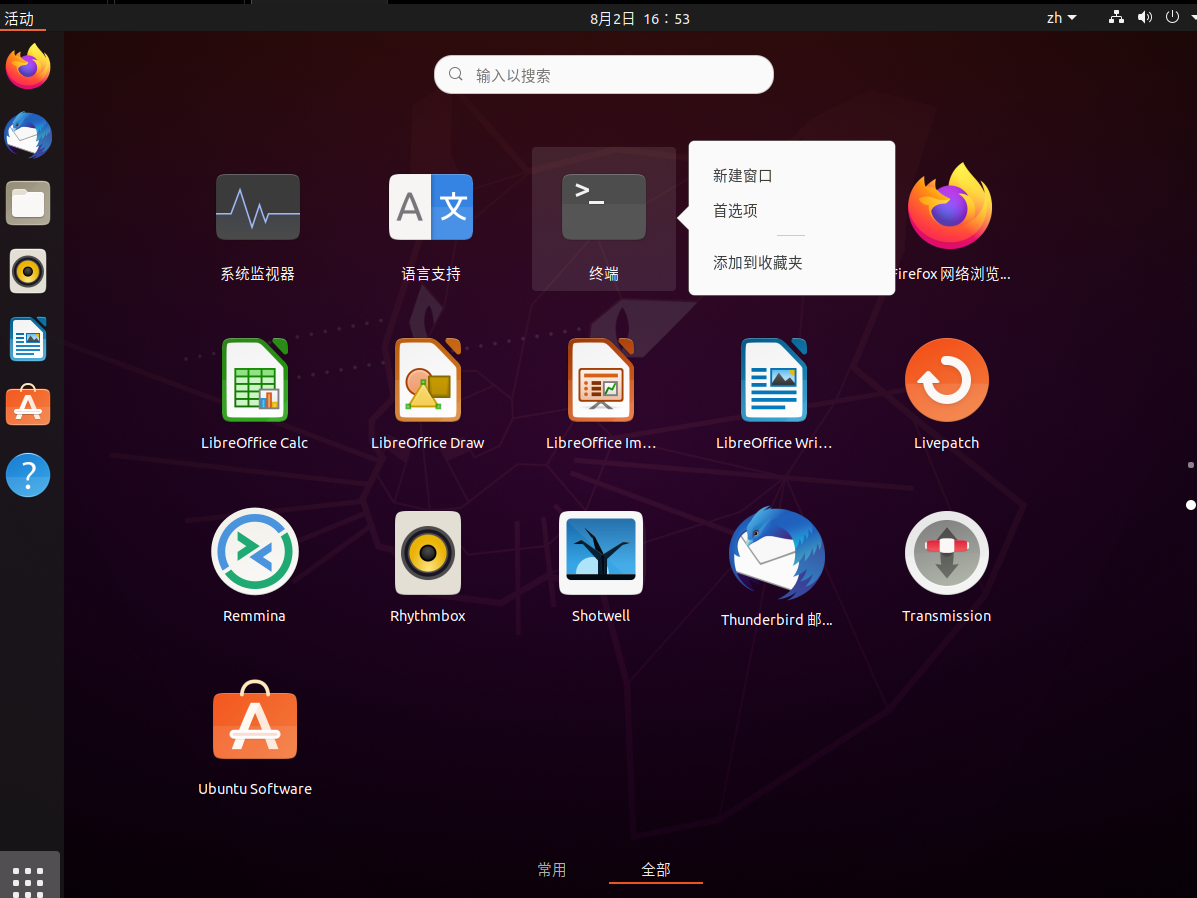Select 新建窗口 from context menu

pyautogui.click(x=743, y=176)
